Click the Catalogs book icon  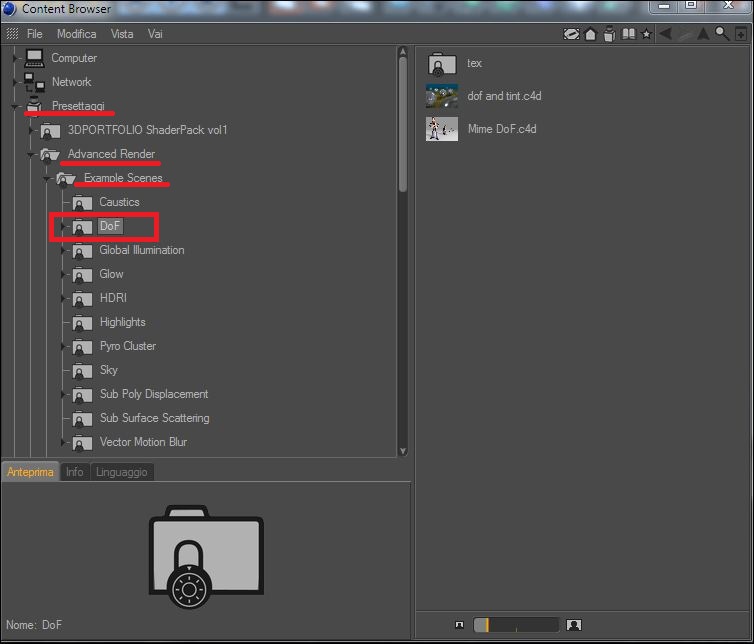coord(628,34)
